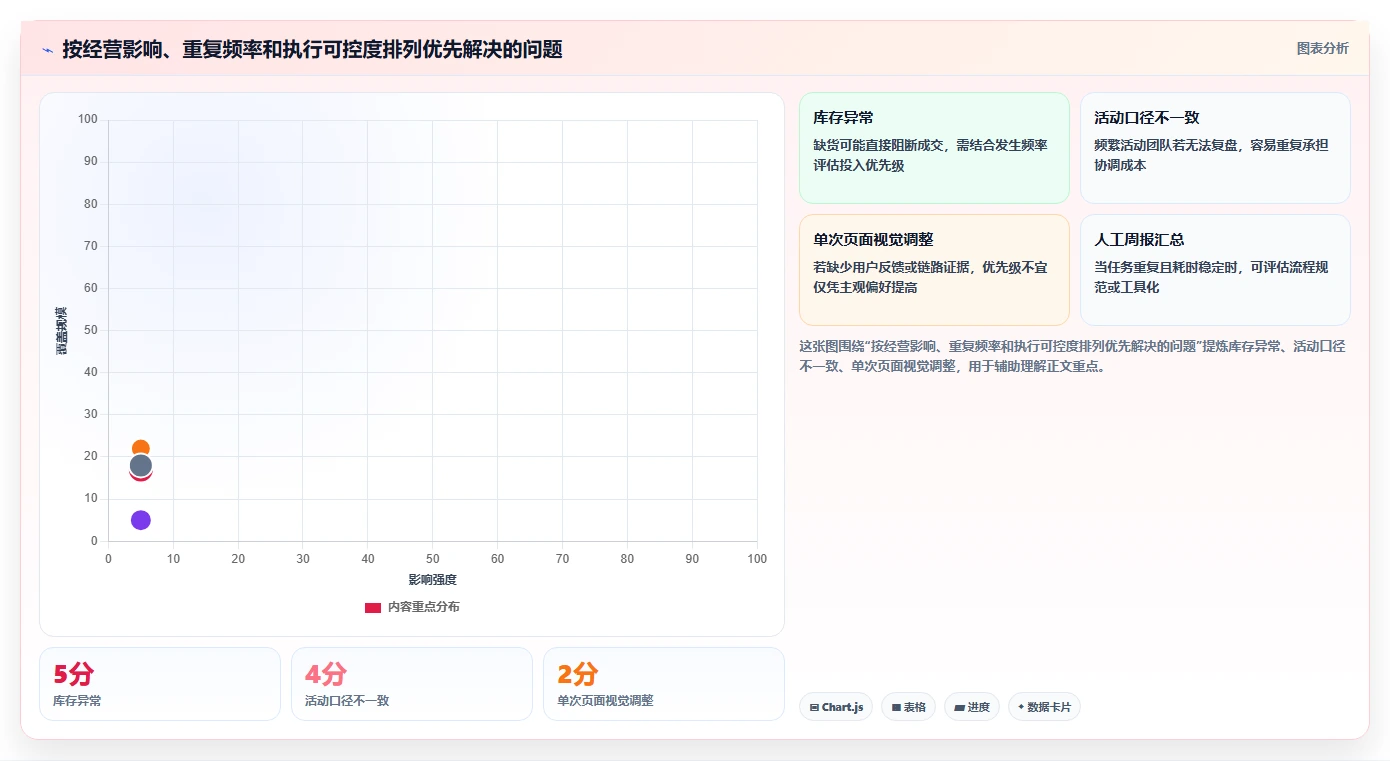The height and width of the screenshot is (761, 1390).
Task: Select the purple data point on the chart
Action: tap(141, 520)
